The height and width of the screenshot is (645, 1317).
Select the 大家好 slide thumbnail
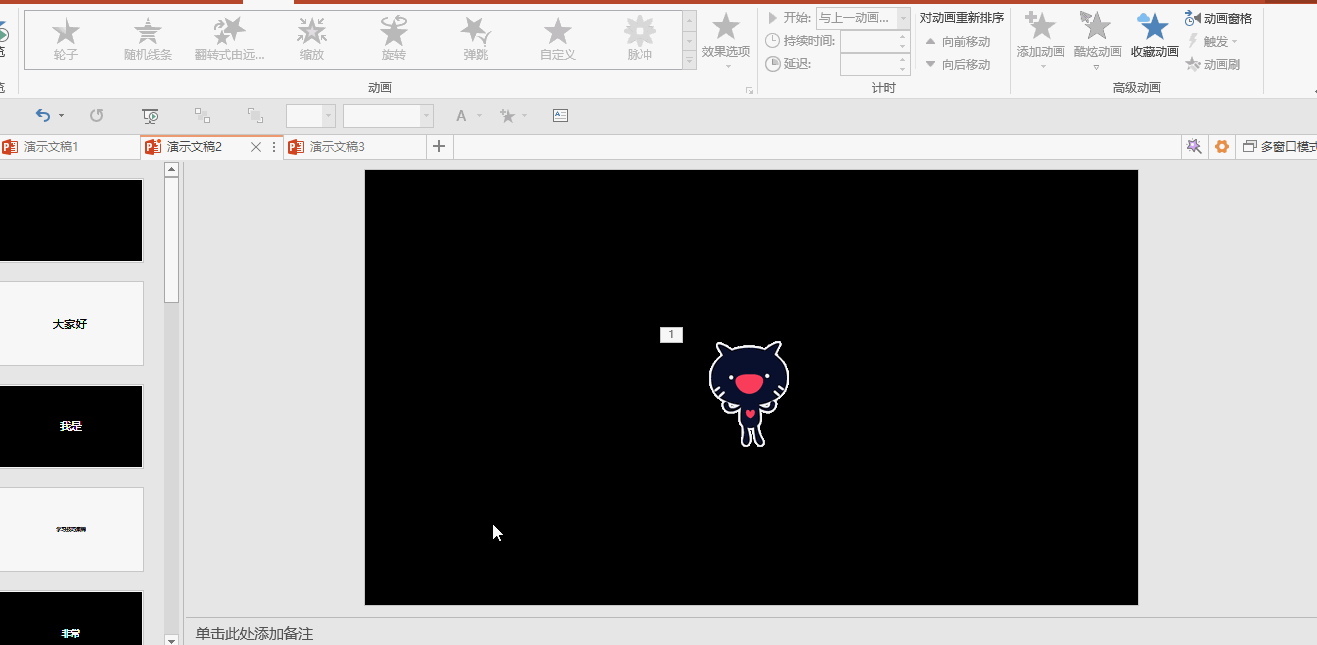click(x=71, y=324)
